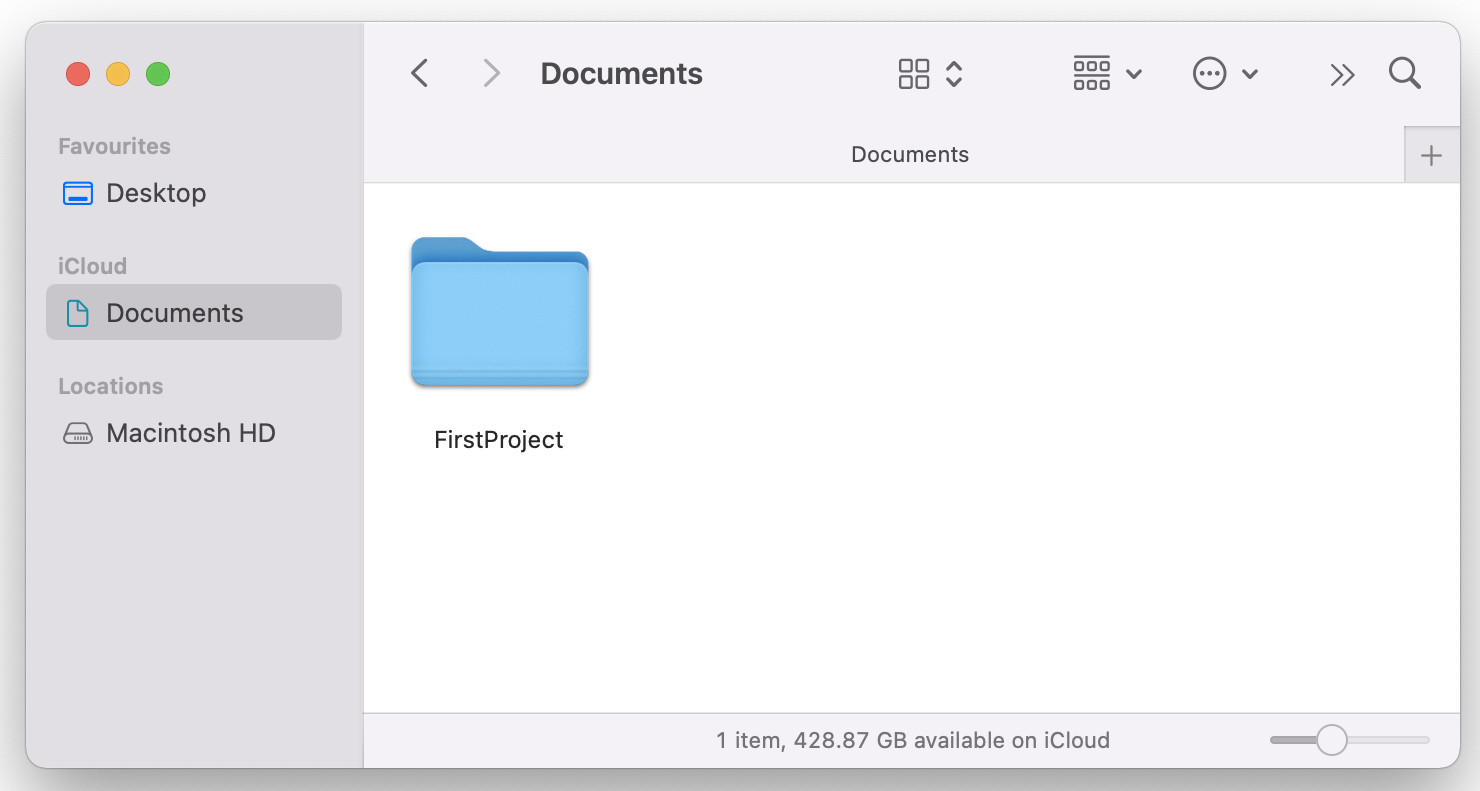
Task: Click the Macintosh HD location icon
Action: pyautogui.click(x=78, y=432)
